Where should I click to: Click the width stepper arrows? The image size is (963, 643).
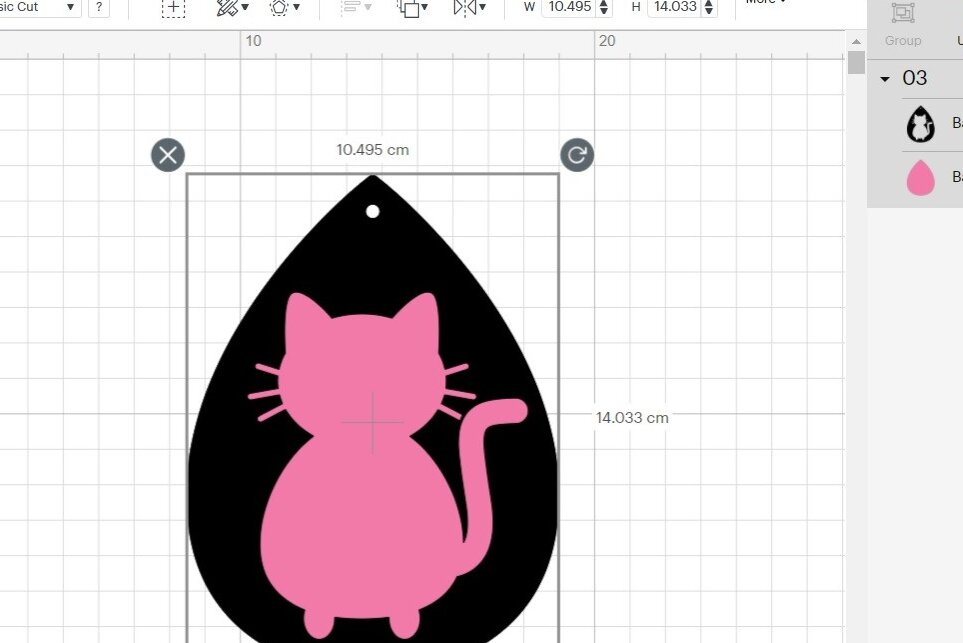[x=603, y=8]
